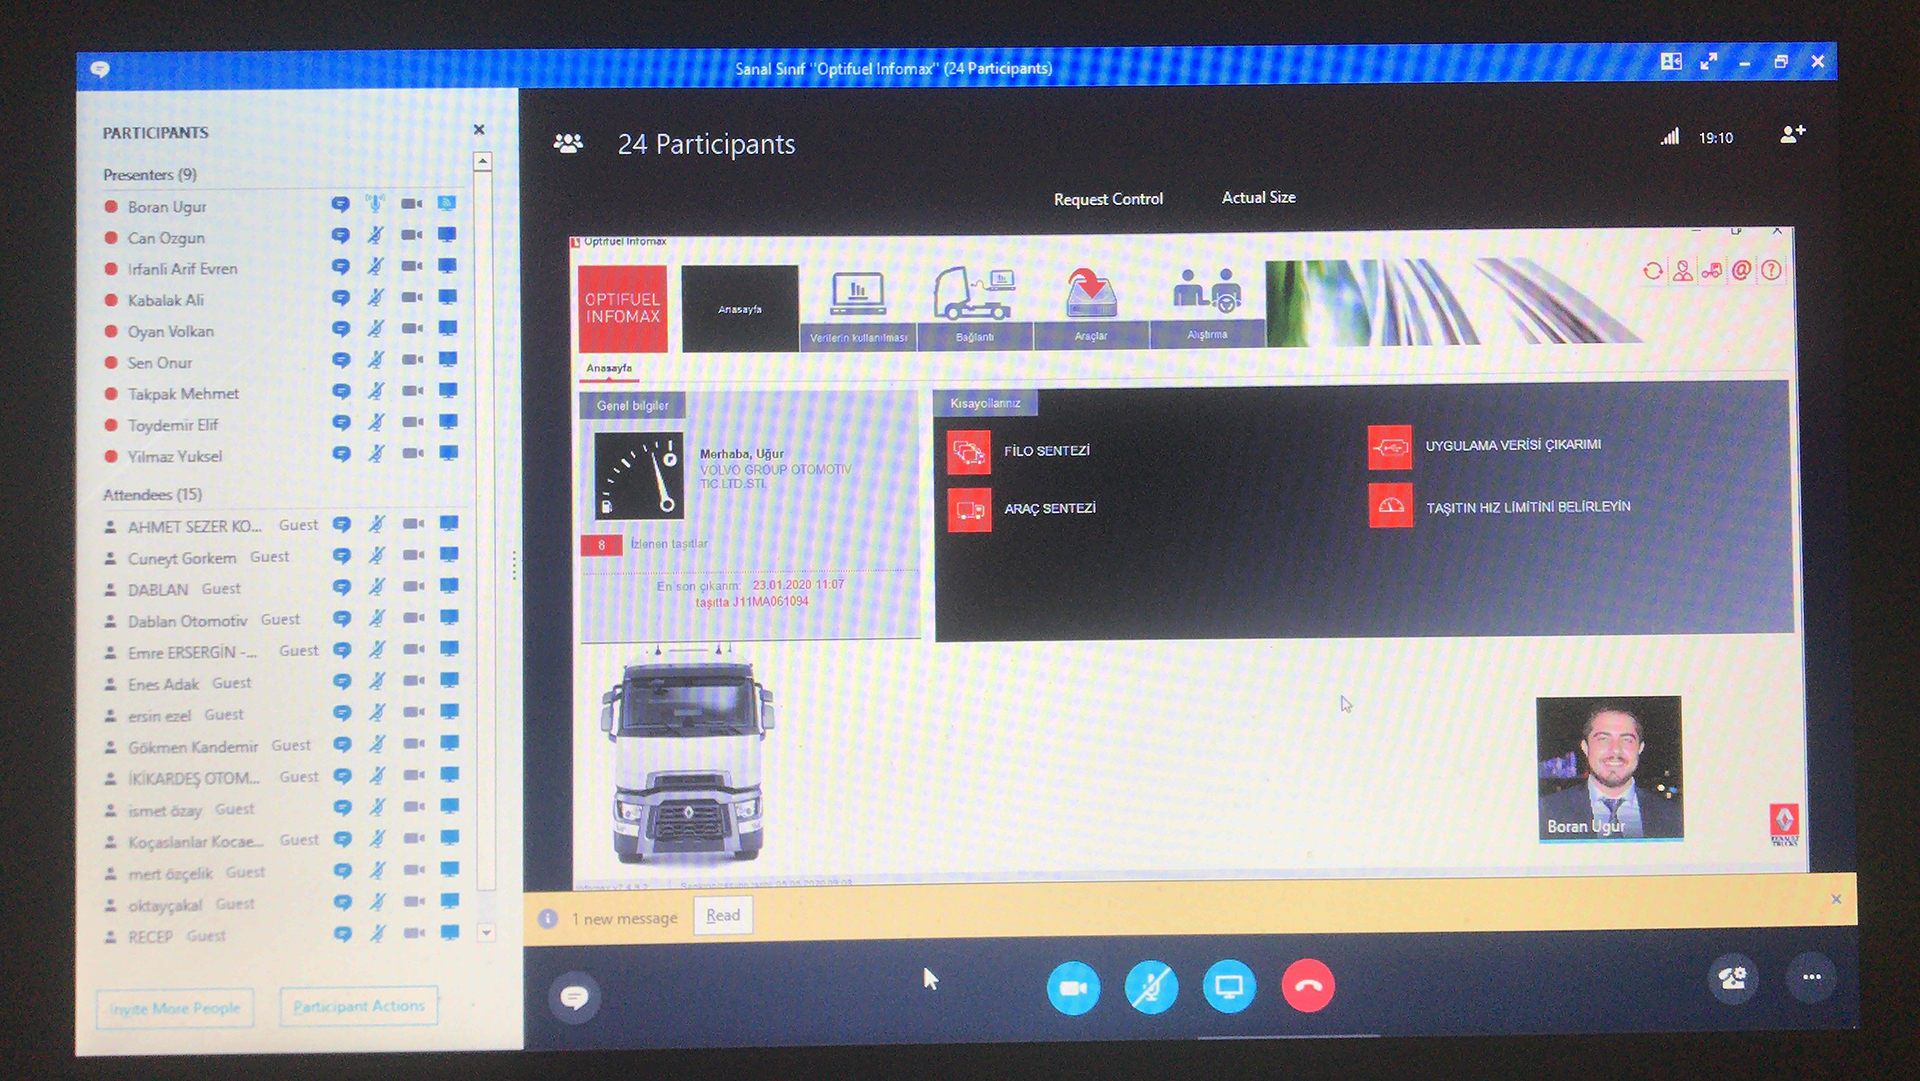
Task: Open the conversation chat bubble icon
Action: pyautogui.click(x=574, y=997)
